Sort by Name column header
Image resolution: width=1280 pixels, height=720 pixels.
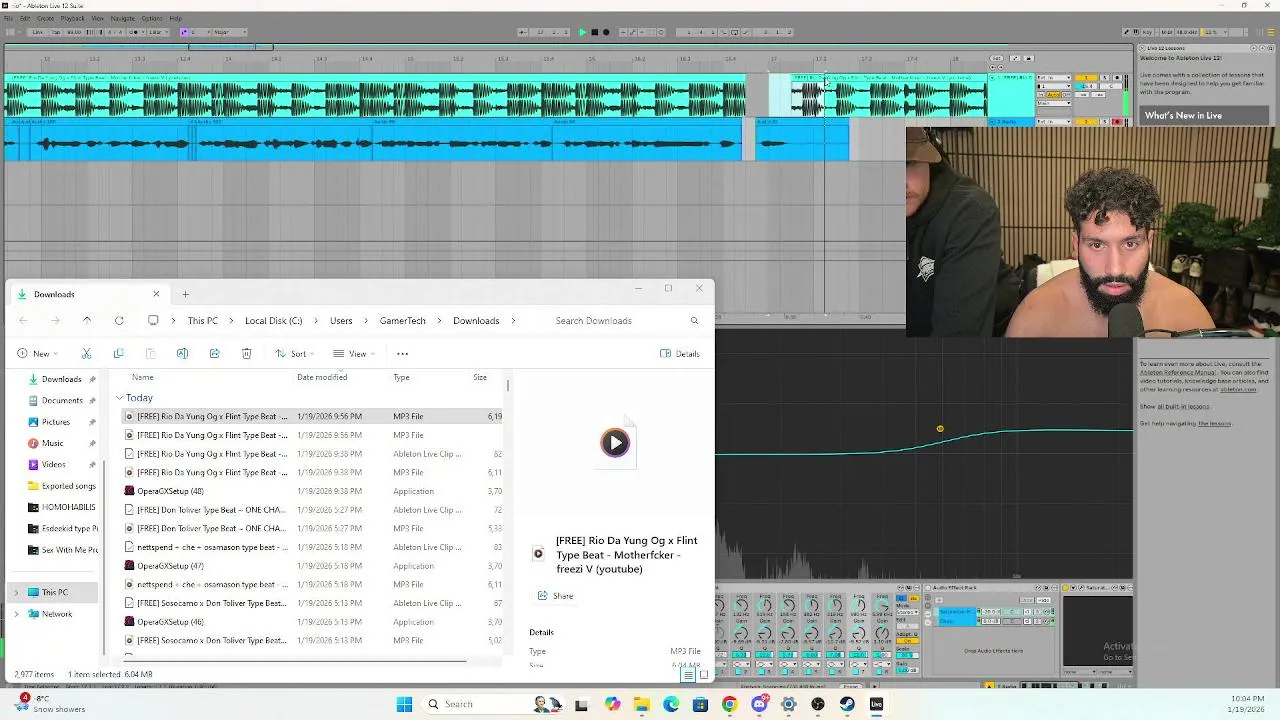(x=143, y=377)
